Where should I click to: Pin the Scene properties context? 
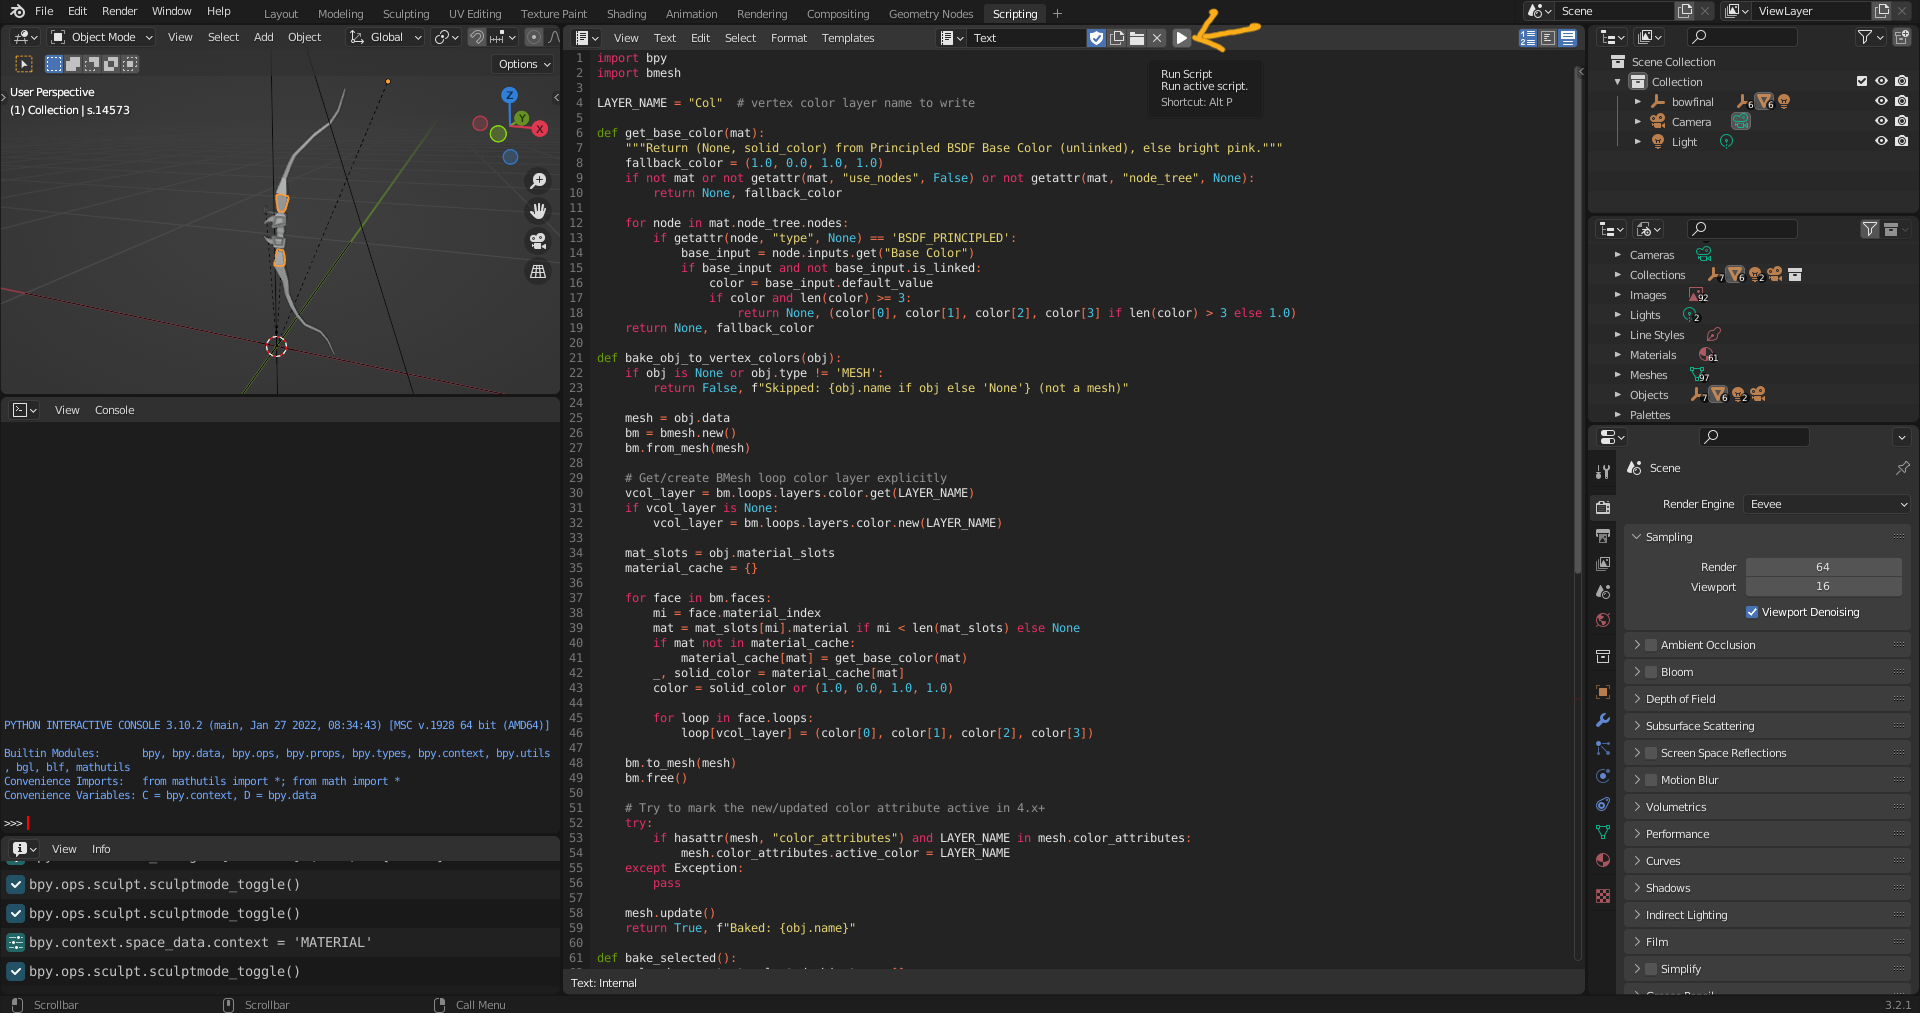click(x=1902, y=468)
